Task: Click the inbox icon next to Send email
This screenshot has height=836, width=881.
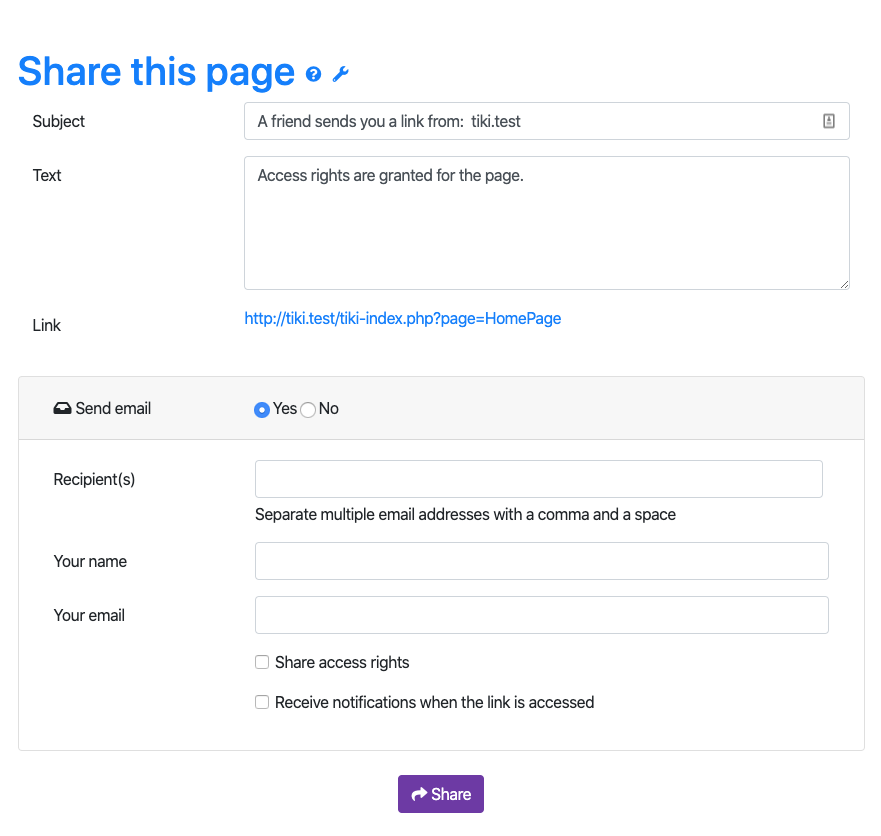Action: [62, 408]
